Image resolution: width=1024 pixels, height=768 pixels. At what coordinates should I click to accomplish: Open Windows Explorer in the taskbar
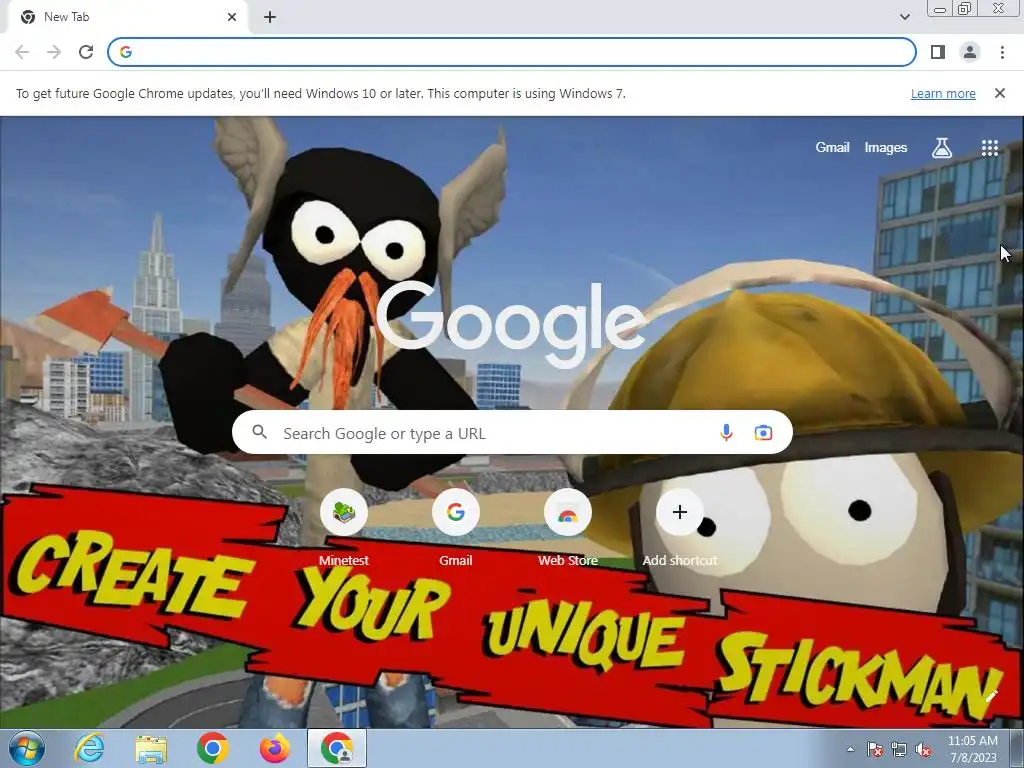point(151,749)
